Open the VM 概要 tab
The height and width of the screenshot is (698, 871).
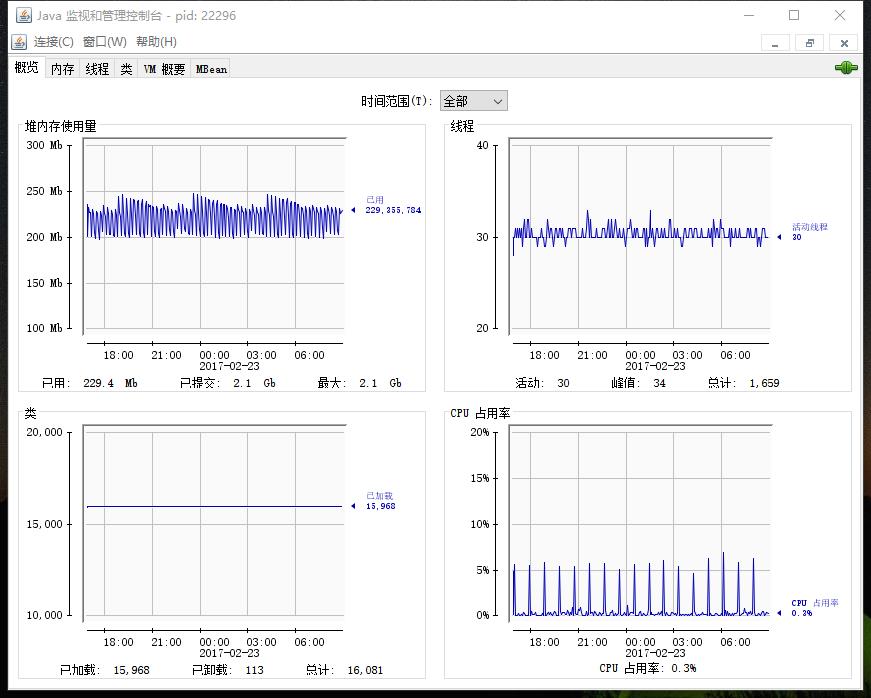point(164,69)
